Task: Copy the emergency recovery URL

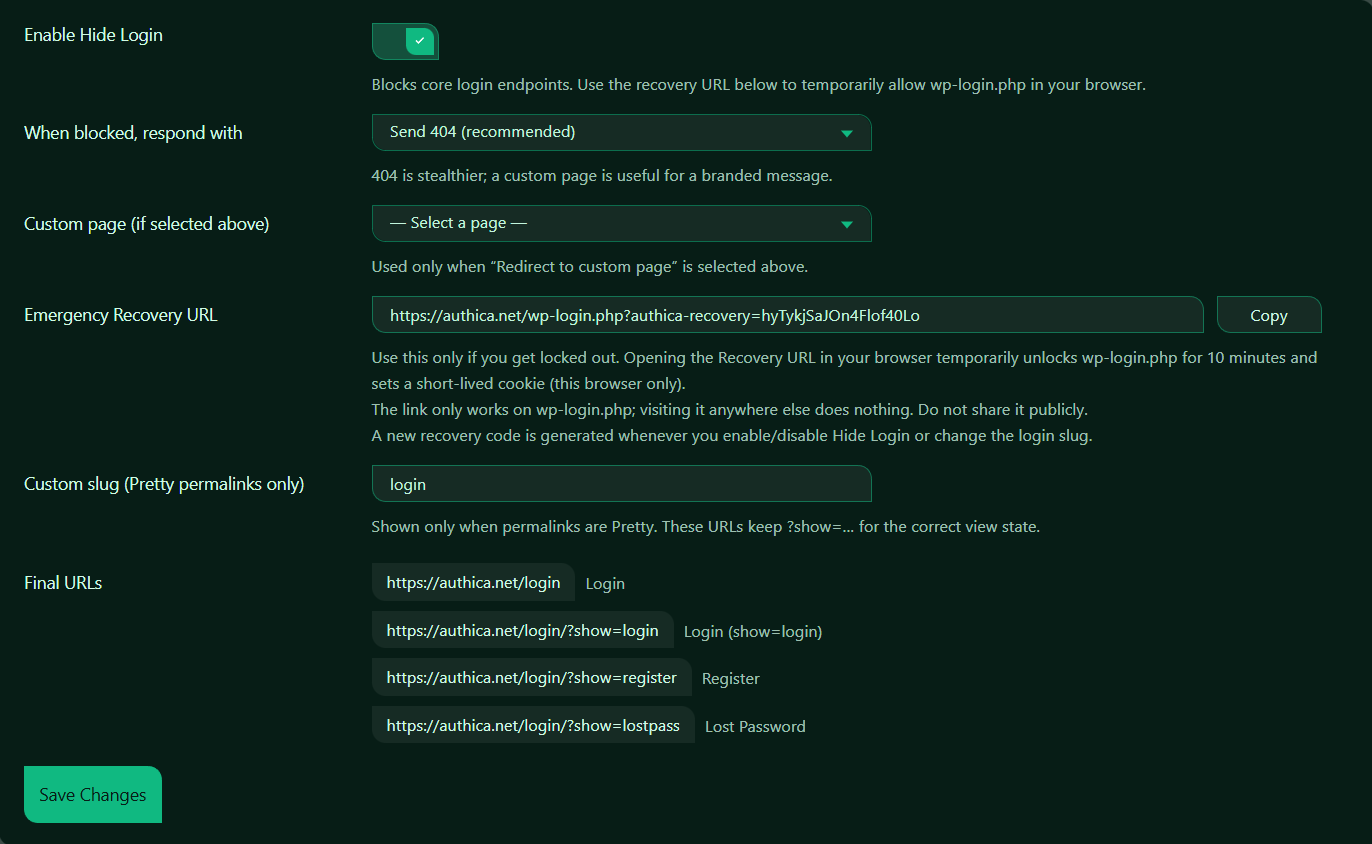Action: click(x=1268, y=315)
